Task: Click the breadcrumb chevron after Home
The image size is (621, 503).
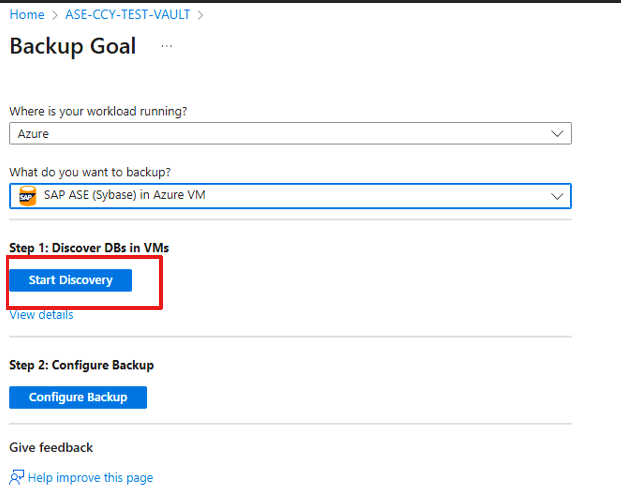Action: tap(55, 15)
